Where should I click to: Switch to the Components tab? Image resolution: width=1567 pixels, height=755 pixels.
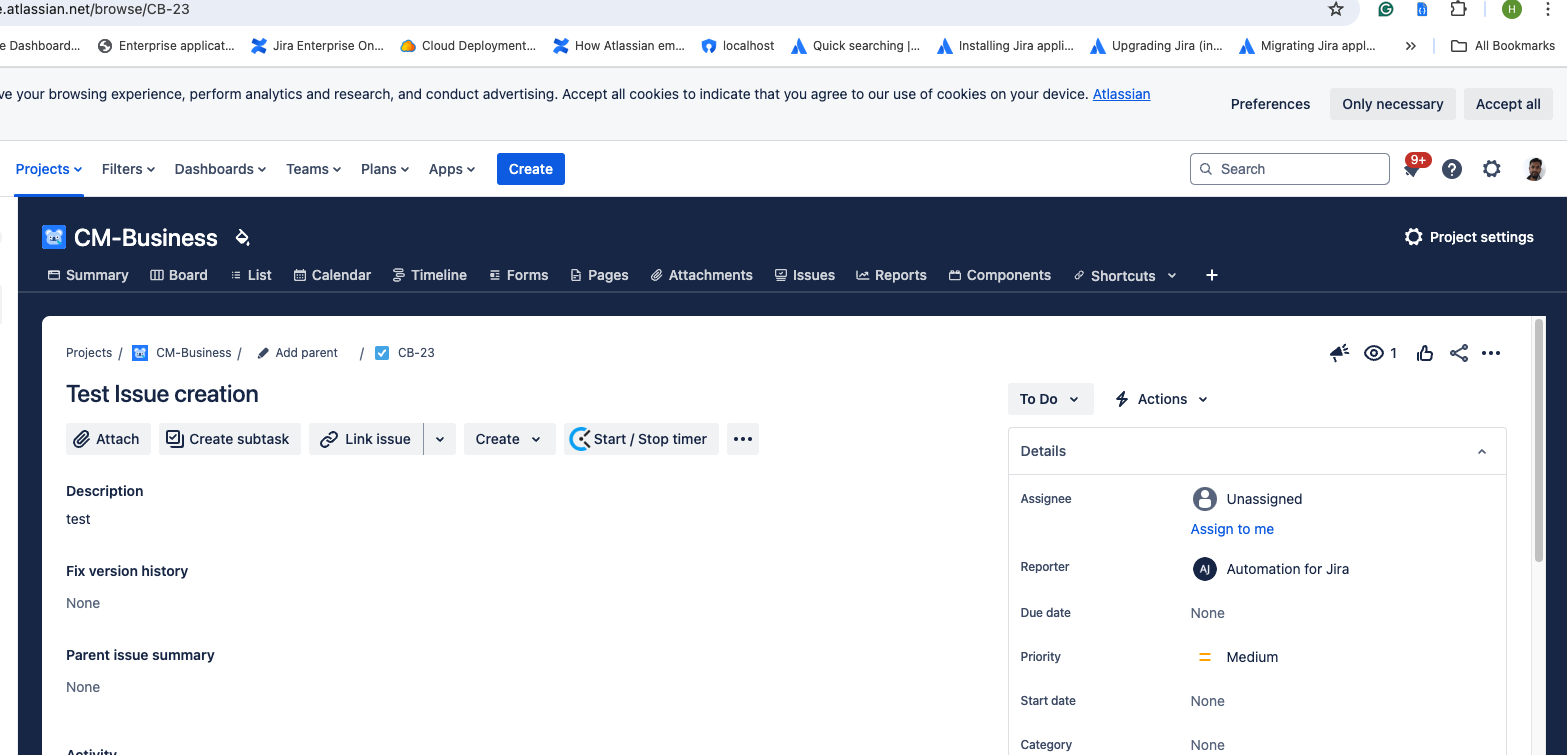click(x=1000, y=275)
